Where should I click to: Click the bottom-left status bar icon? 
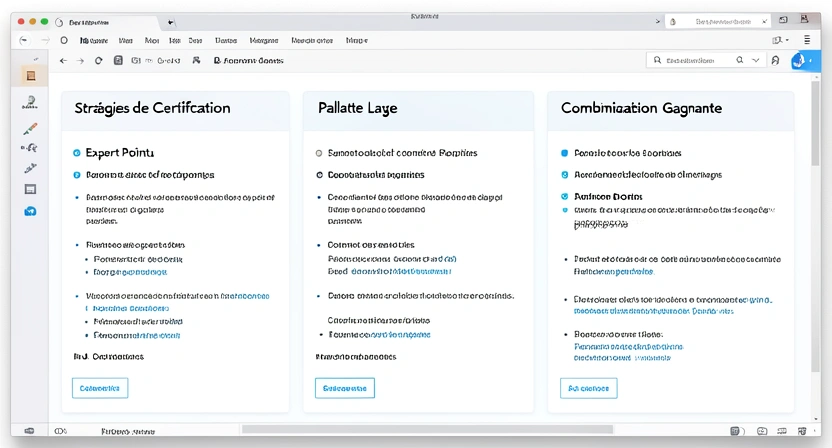pos(30,431)
